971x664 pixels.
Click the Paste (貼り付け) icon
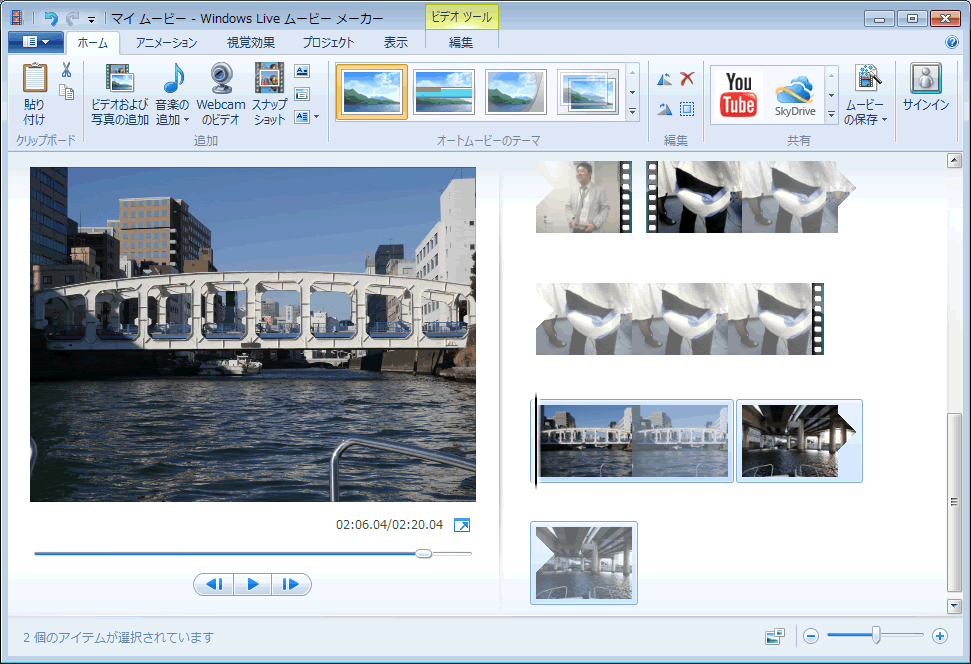35,79
